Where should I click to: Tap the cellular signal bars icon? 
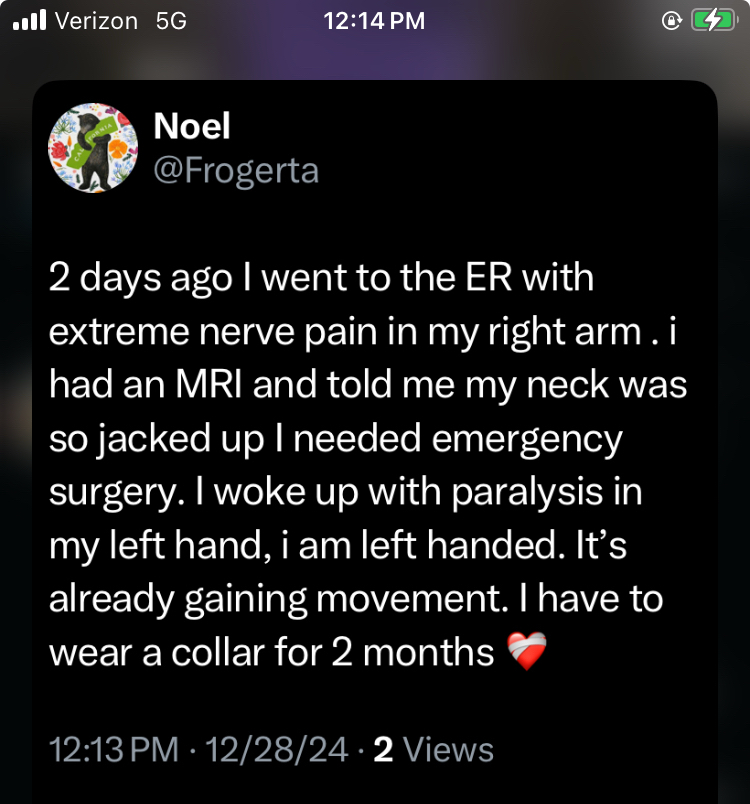(29, 21)
